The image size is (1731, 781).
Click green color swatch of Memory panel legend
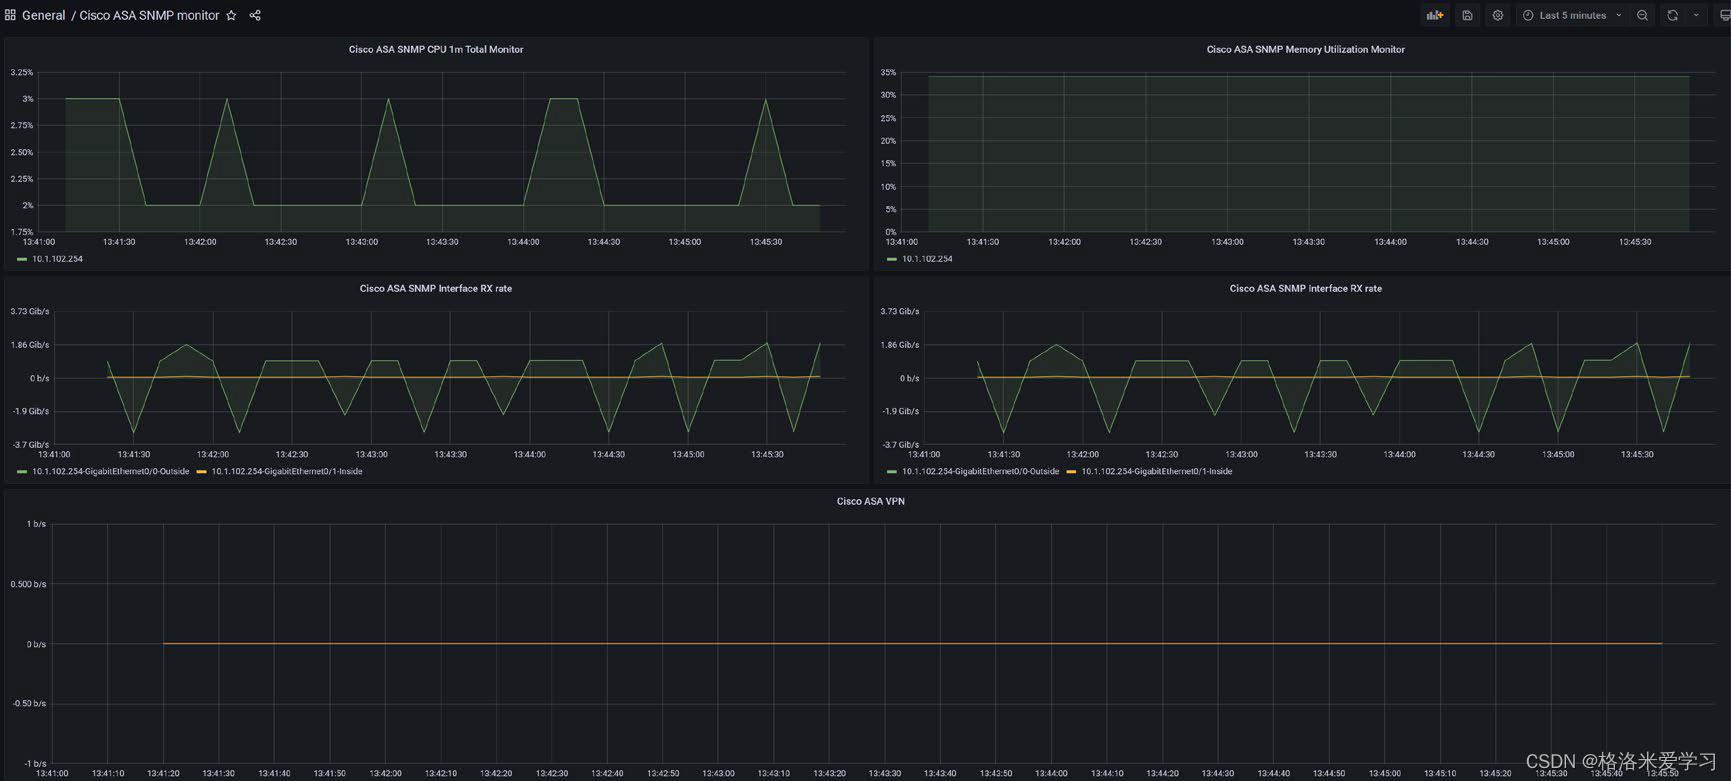click(891, 259)
